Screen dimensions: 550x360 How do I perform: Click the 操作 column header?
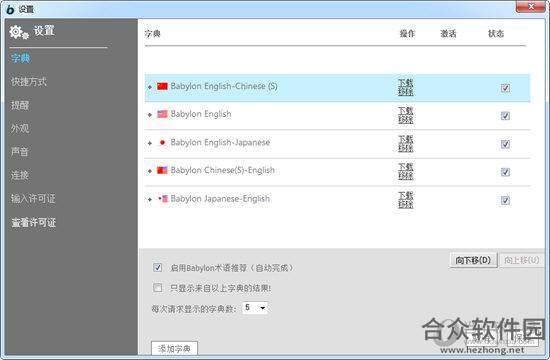(407, 34)
